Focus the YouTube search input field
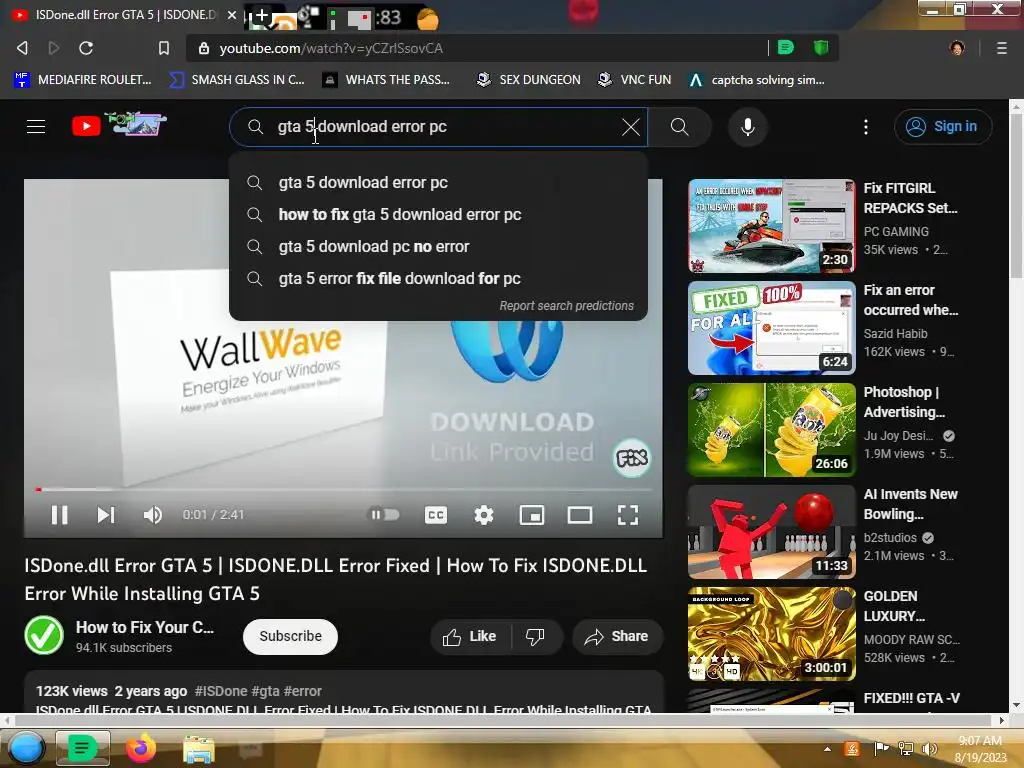This screenshot has height=768, width=1024. click(x=438, y=127)
